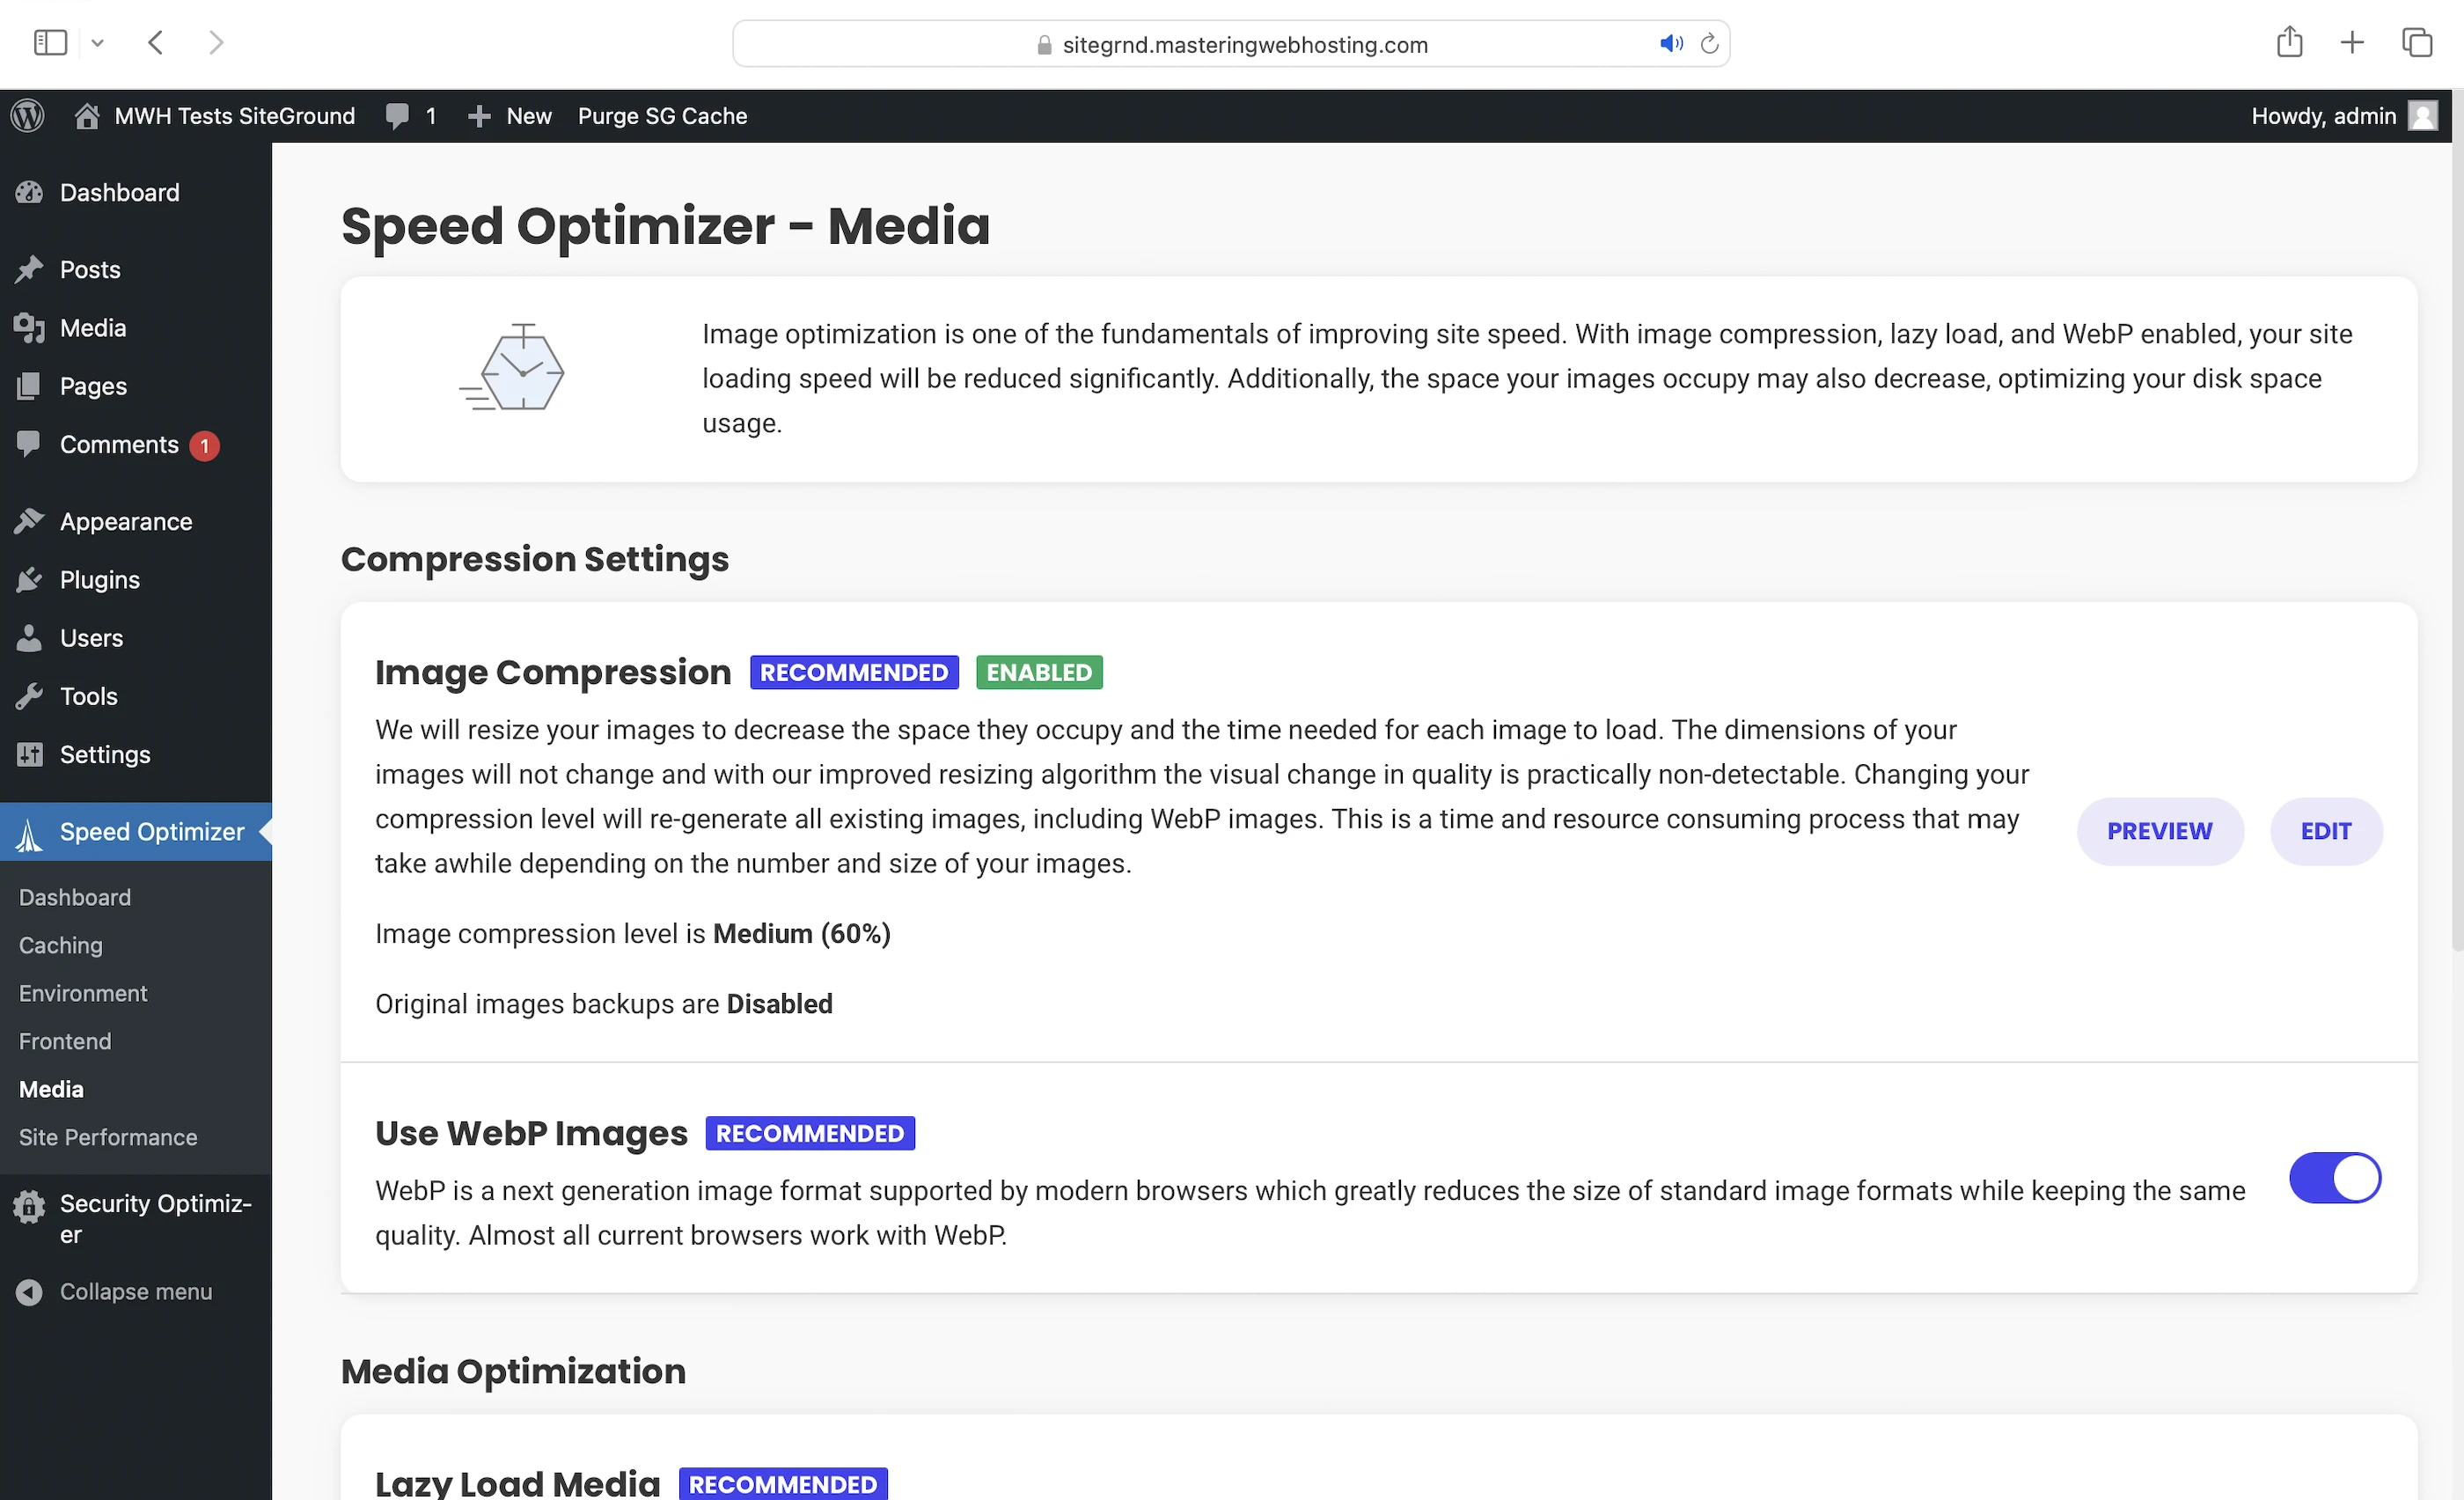Open a new browser tab with plus icon

click(x=2352, y=43)
